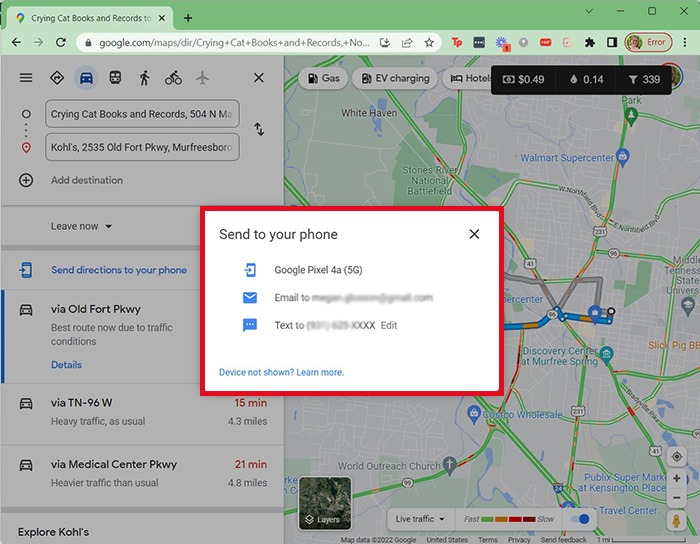Select walking travel mode
700x544 pixels.
click(144, 78)
